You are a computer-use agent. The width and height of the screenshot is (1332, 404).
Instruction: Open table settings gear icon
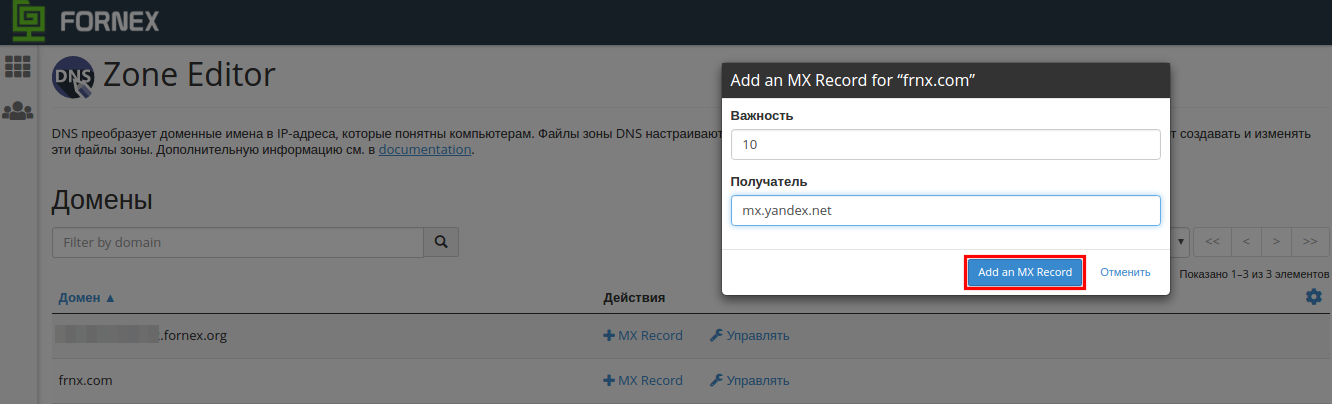pos(1314,297)
